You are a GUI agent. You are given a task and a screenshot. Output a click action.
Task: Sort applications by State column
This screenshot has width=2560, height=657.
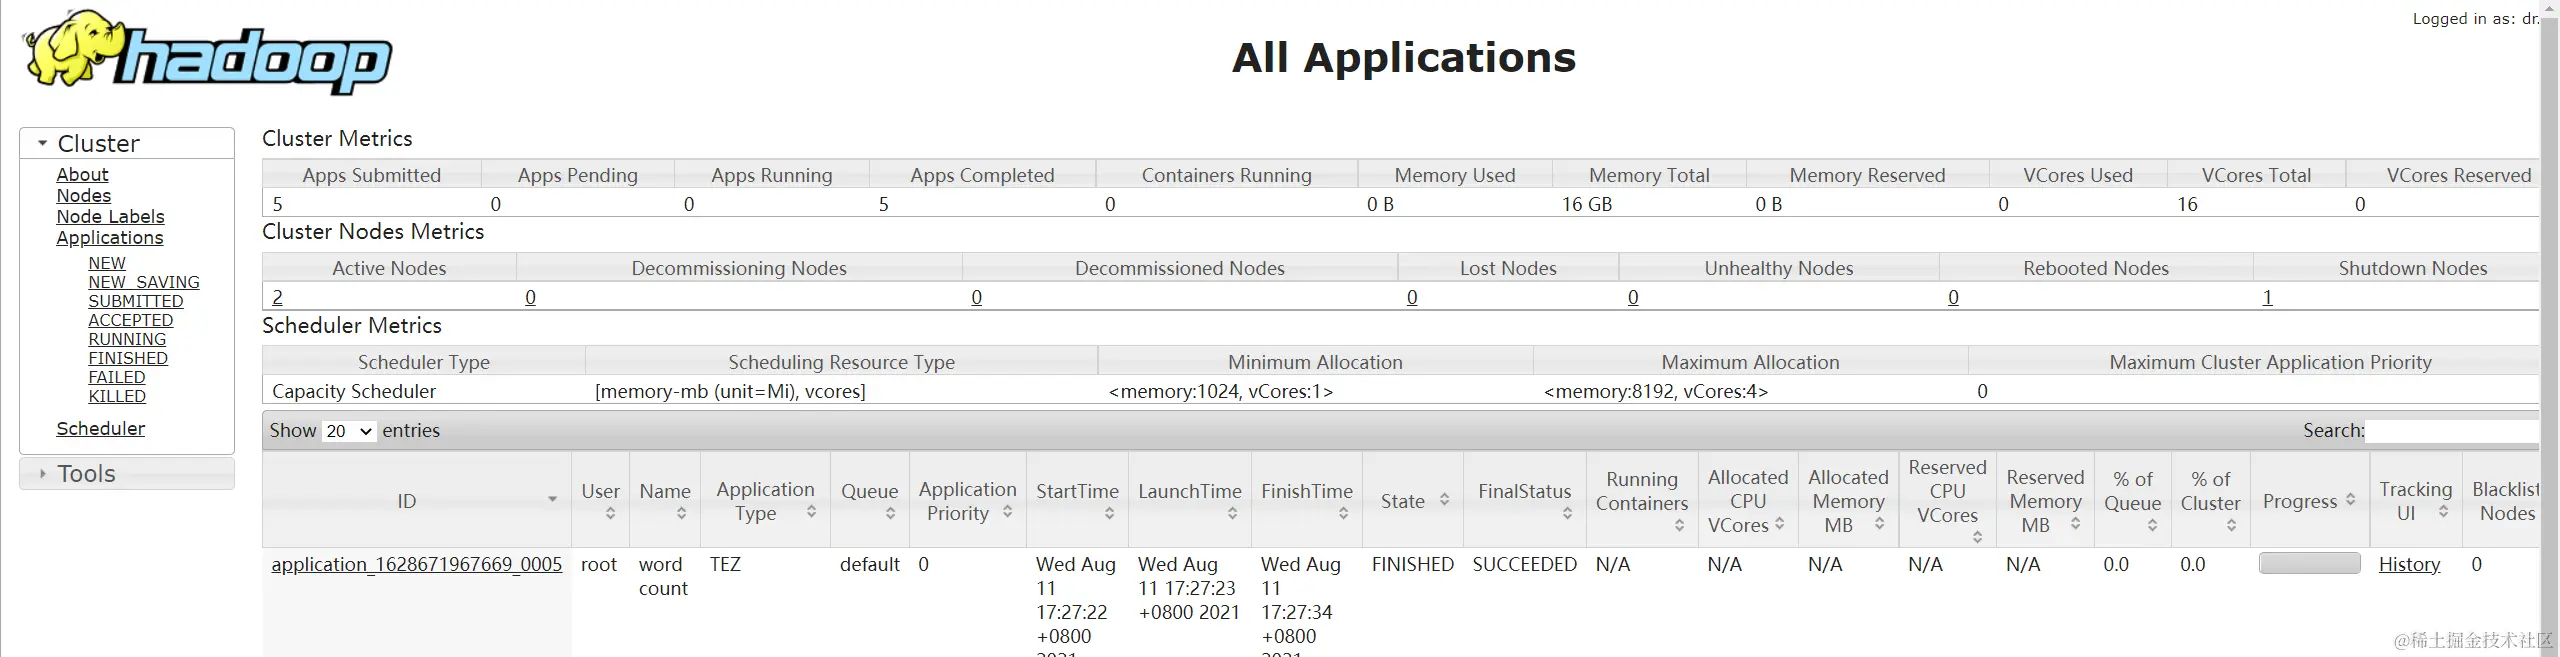1413,500
